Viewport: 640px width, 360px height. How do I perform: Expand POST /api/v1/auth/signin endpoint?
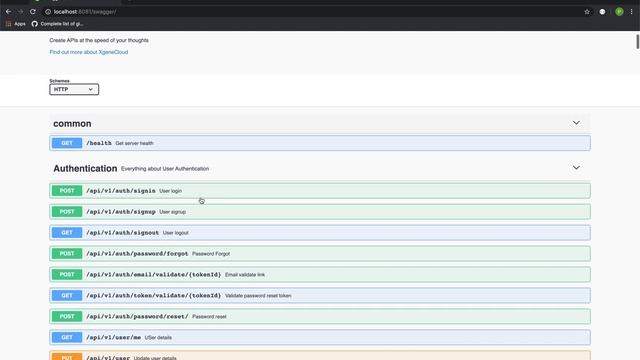(320, 191)
